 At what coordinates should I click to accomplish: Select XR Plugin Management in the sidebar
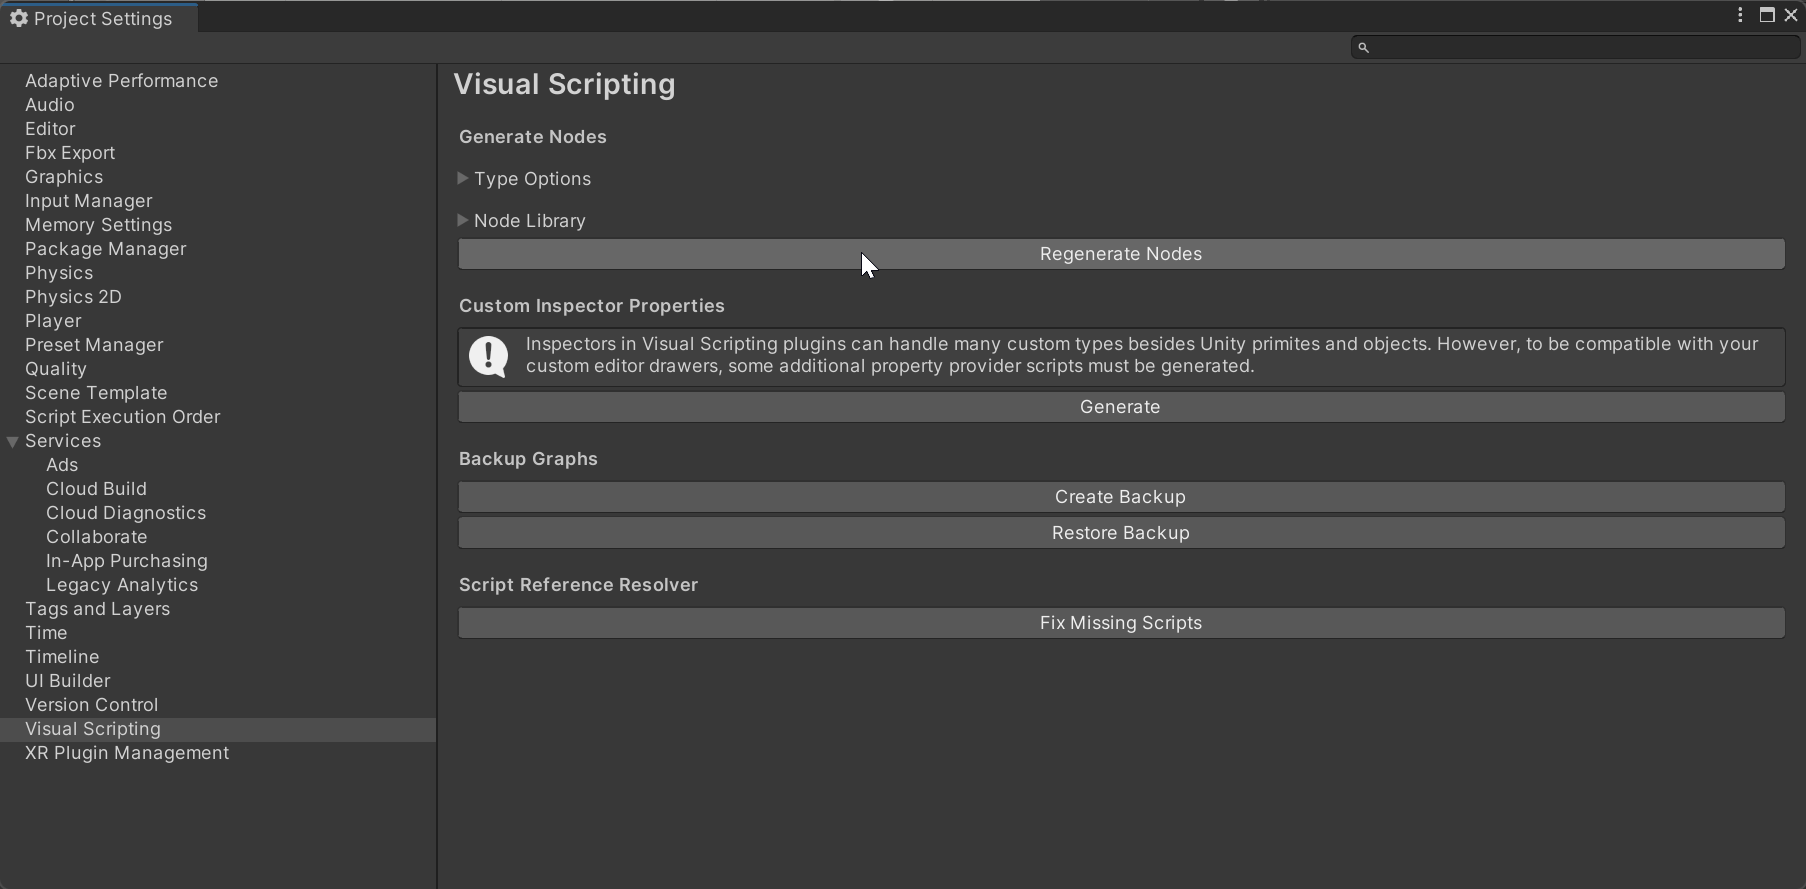127,753
